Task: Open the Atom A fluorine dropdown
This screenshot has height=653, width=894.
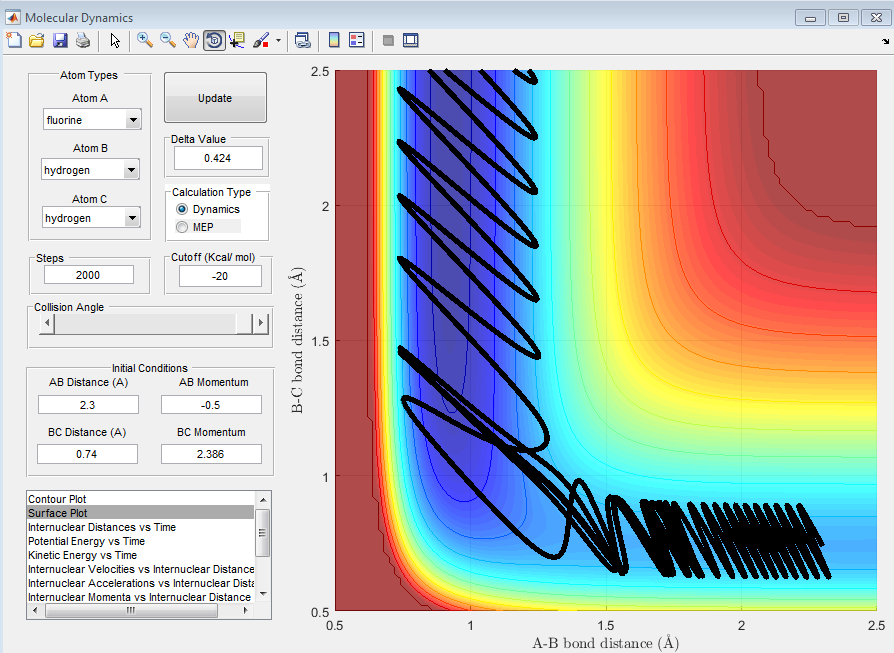Action: tap(133, 120)
